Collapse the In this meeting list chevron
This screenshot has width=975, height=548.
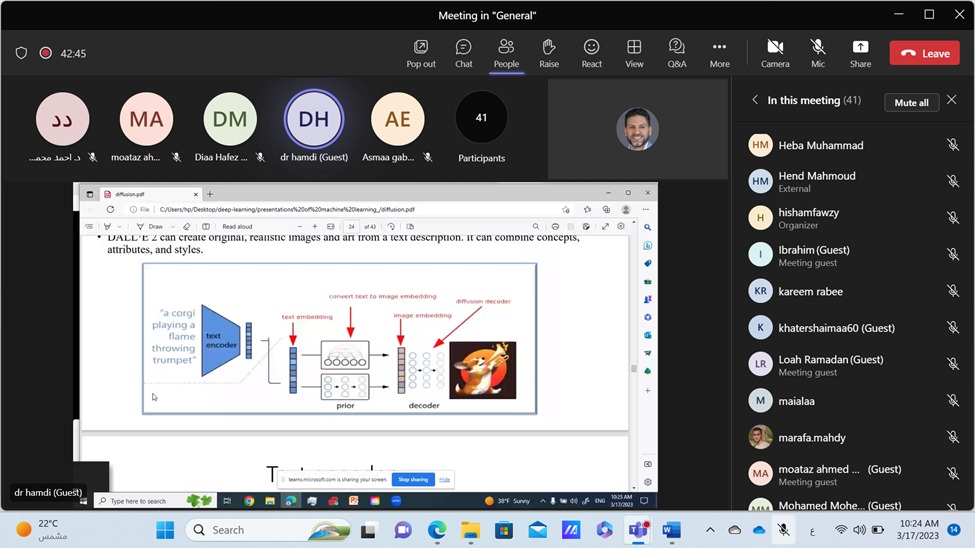tap(755, 101)
